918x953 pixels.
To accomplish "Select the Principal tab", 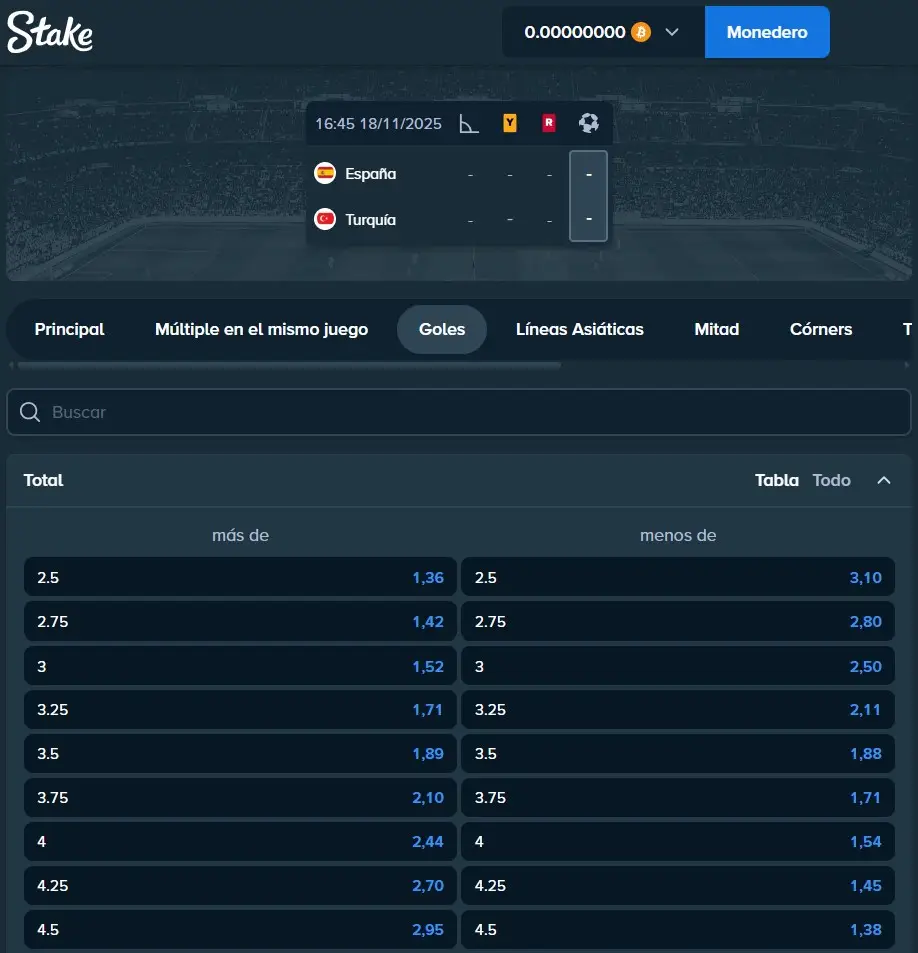I will 69,329.
